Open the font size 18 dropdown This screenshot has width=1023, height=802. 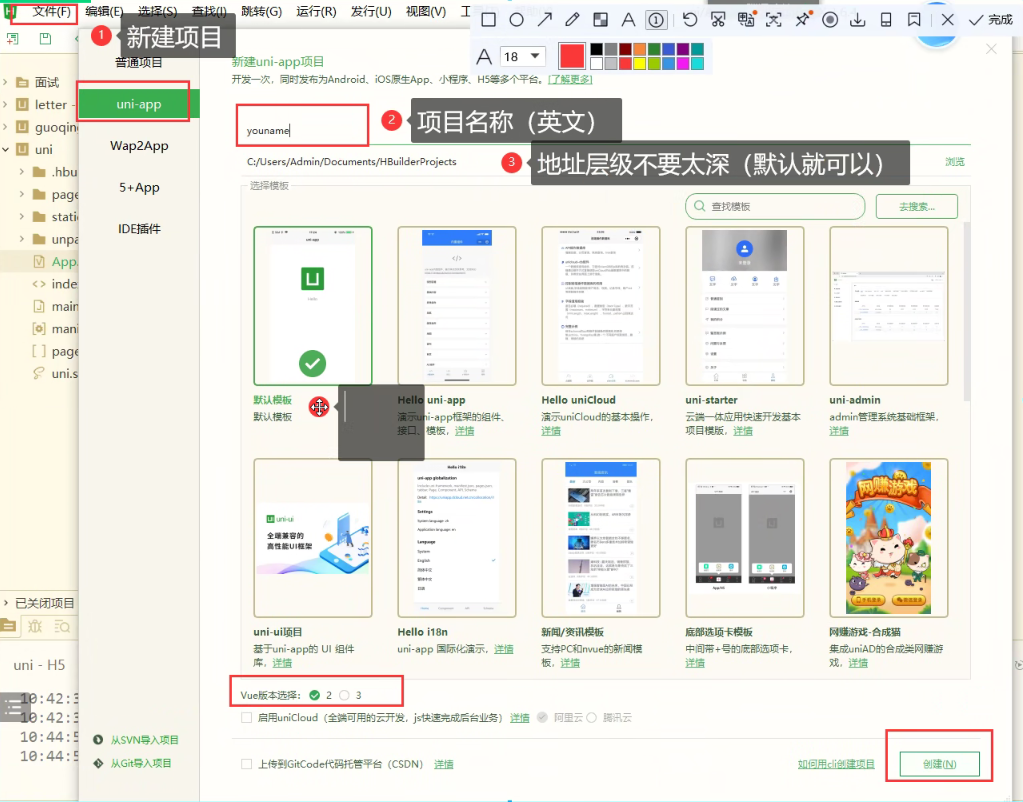(522, 56)
